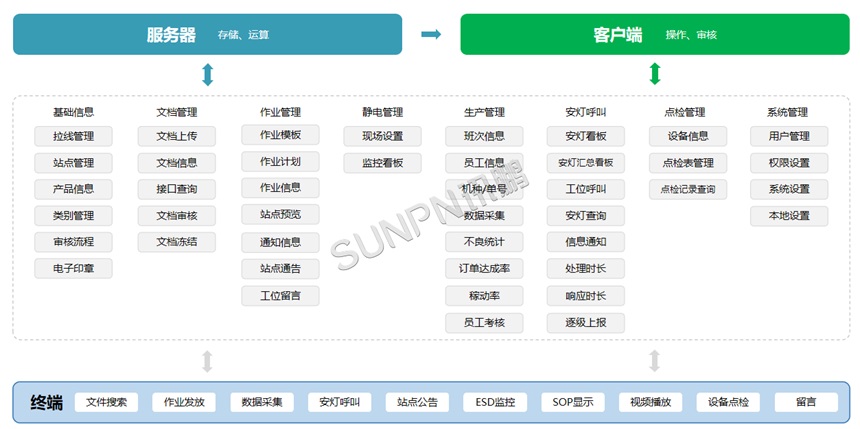Open the 审核流程 item

73,242
